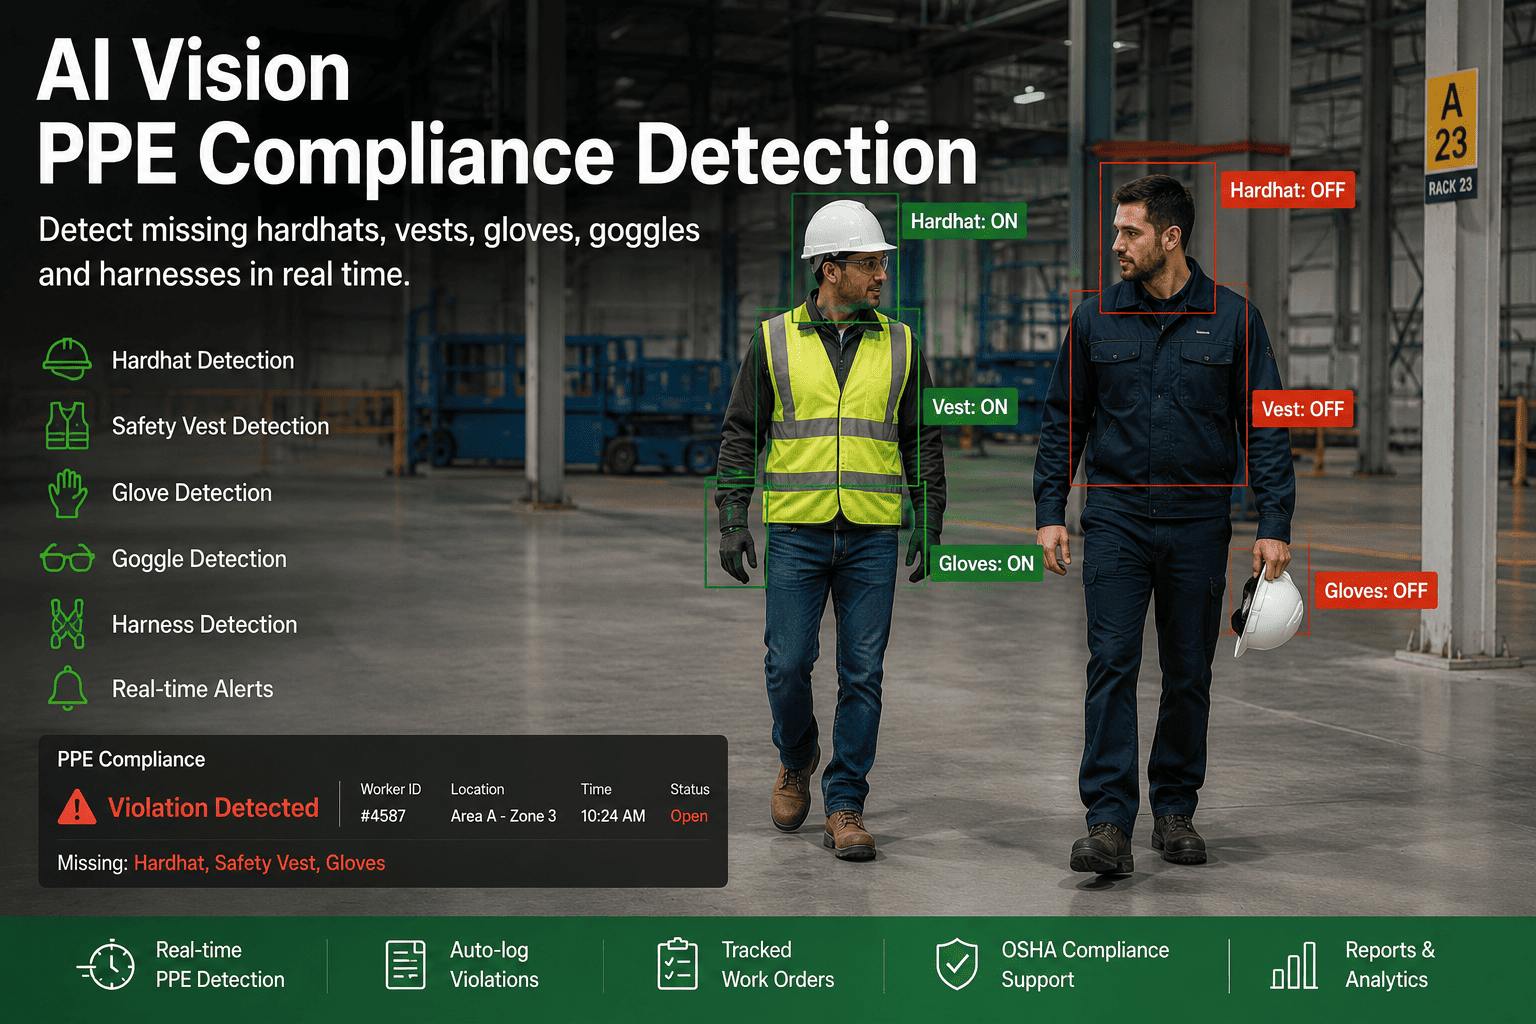Image resolution: width=1536 pixels, height=1024 pixels.
Task: Click the location value 'Area A - Zone 3'
Action: tap(503, 816)
